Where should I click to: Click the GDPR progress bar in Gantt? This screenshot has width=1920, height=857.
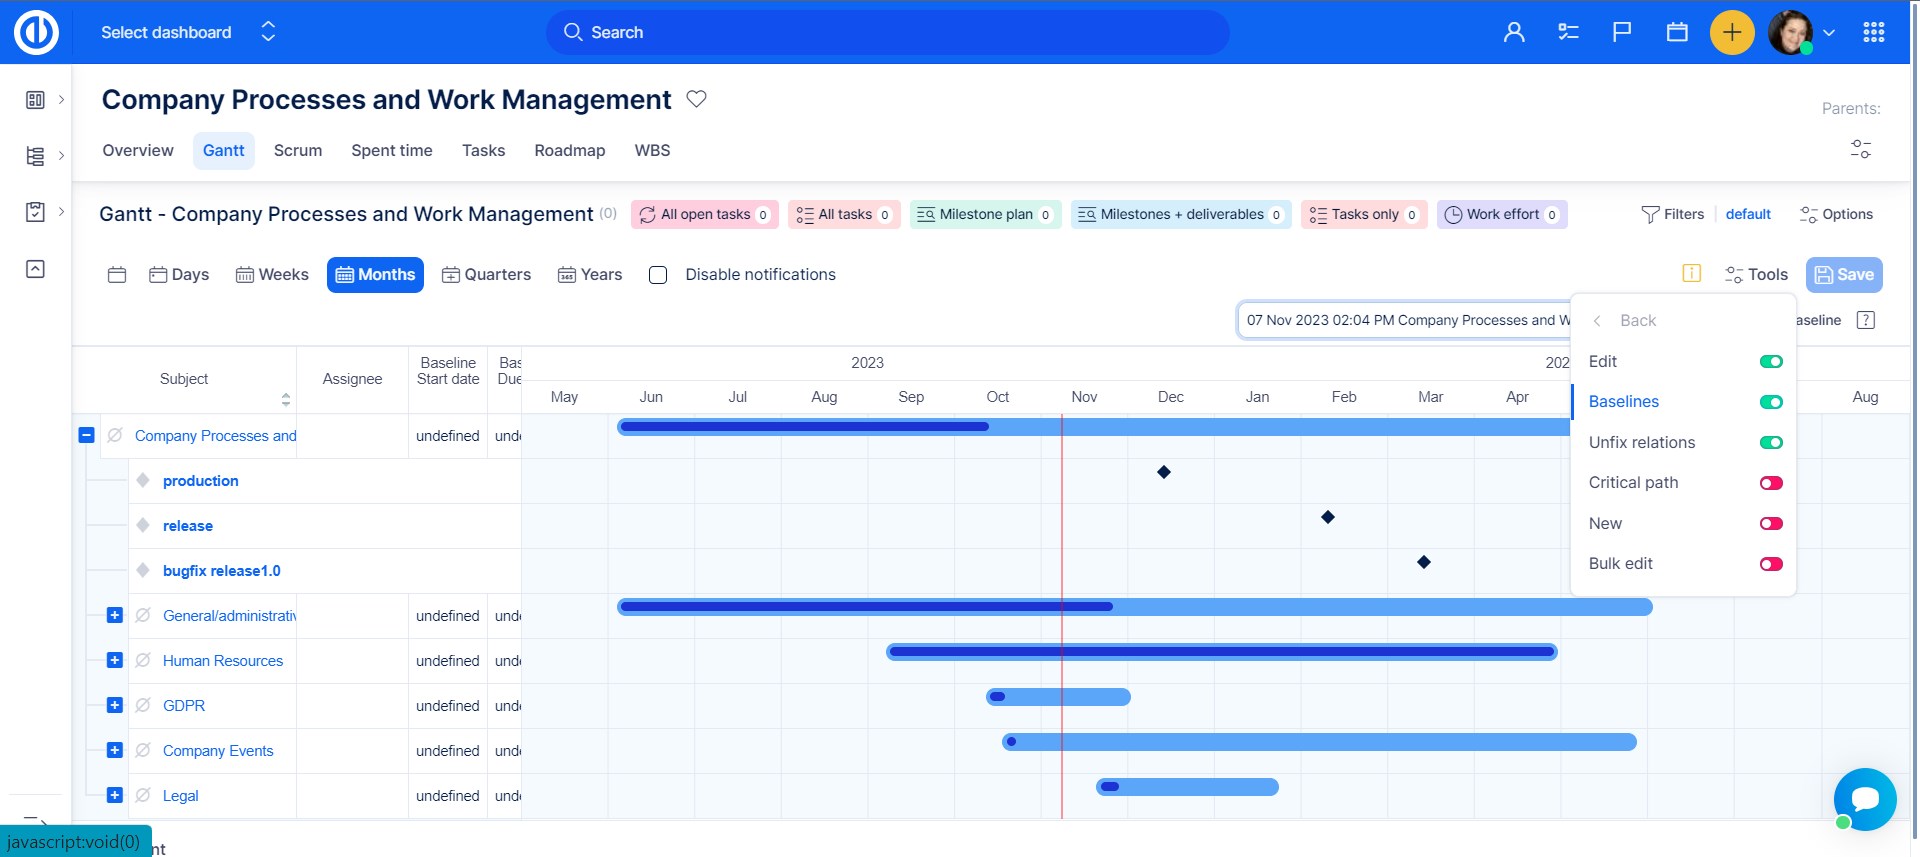click(1058, 697)
